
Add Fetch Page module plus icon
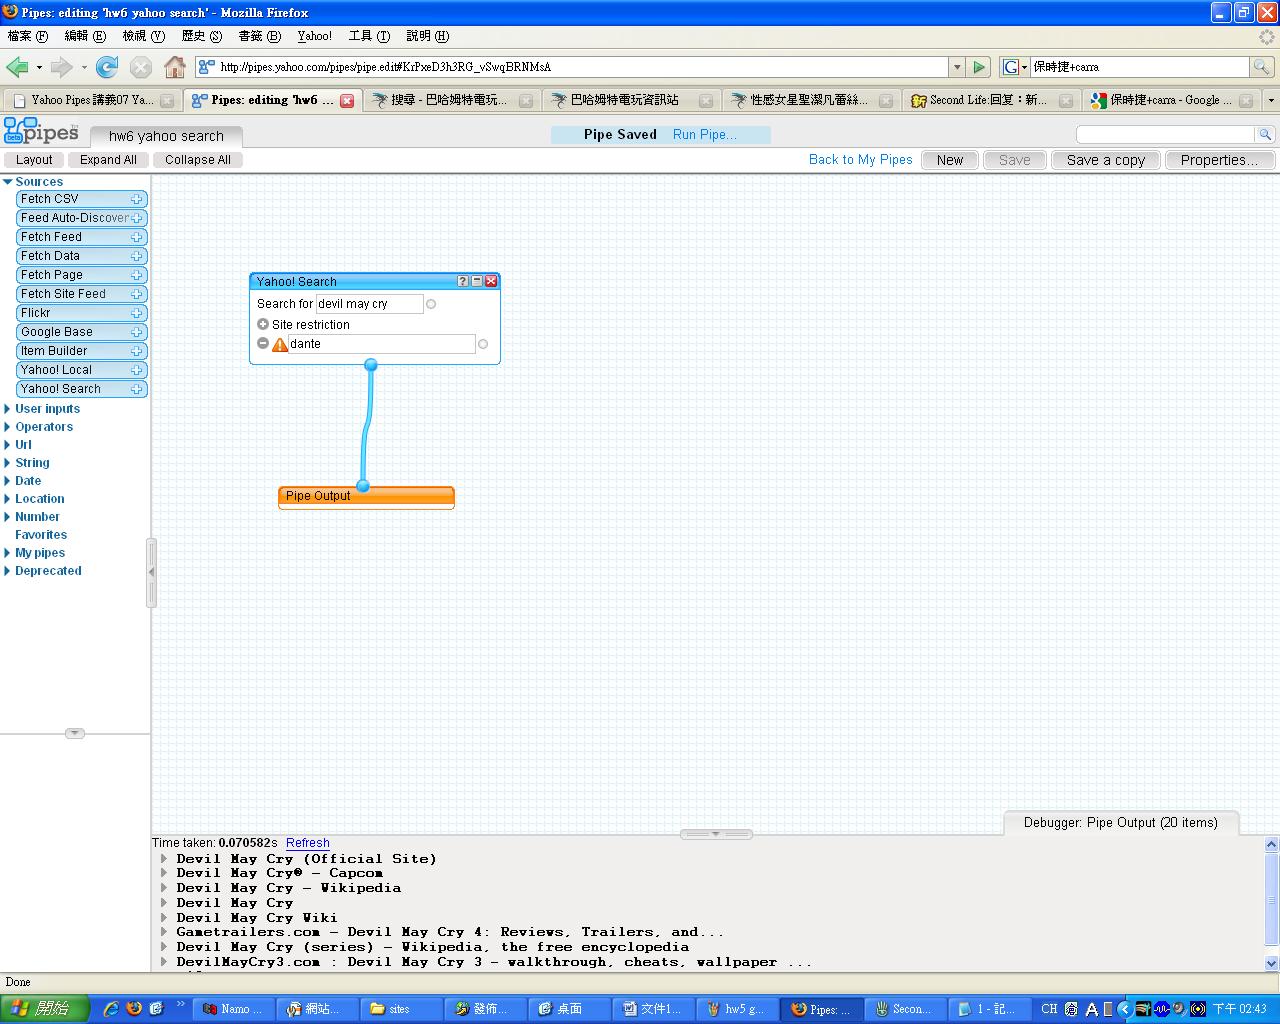(x=136, y=275)
